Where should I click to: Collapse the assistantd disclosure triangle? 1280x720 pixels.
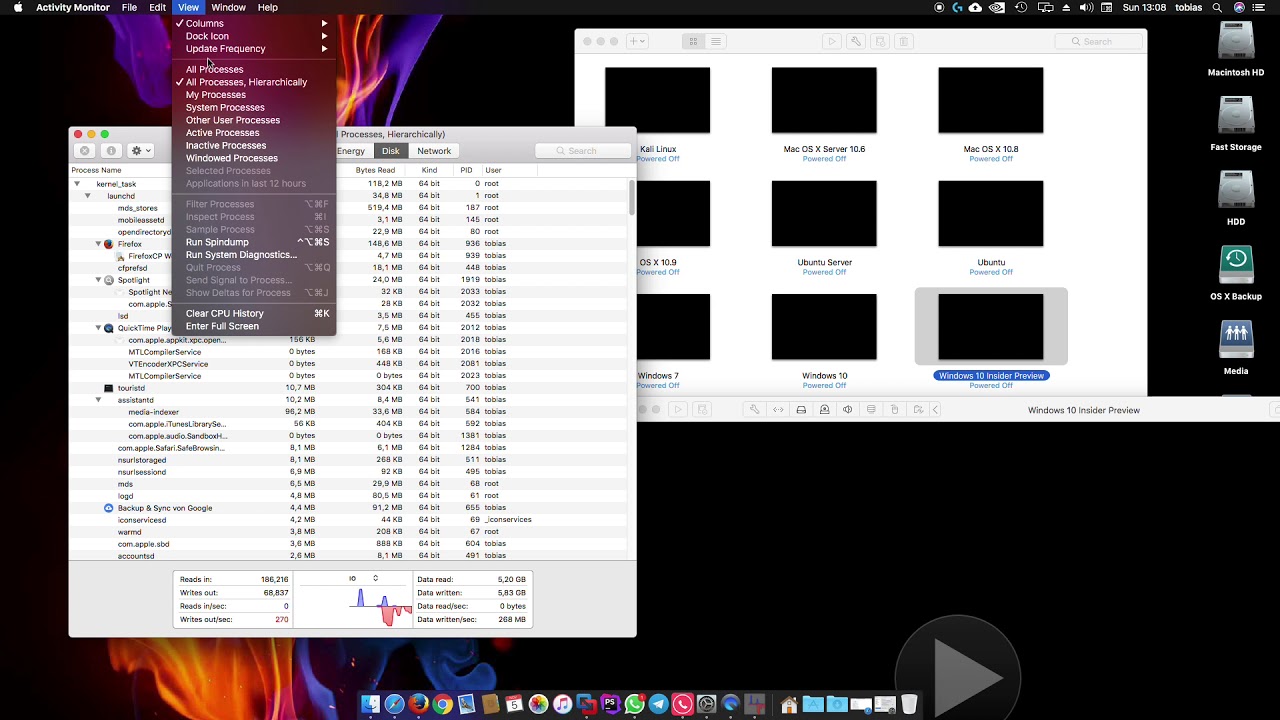pos(98,400)
